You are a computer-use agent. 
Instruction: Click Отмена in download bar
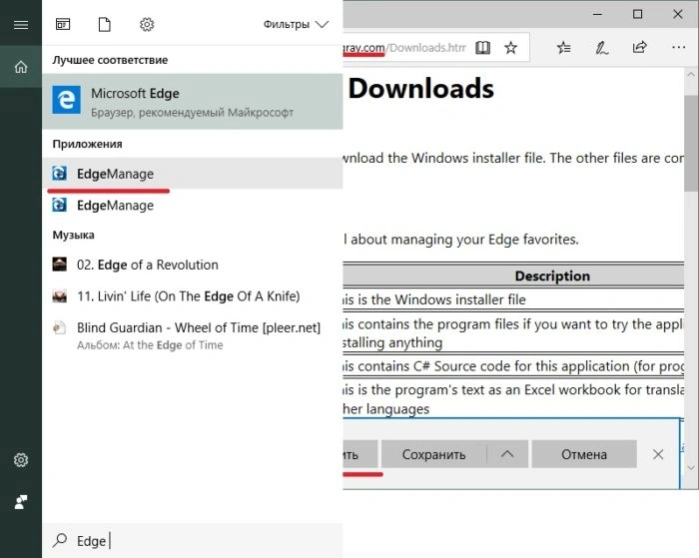click(584, 454)
